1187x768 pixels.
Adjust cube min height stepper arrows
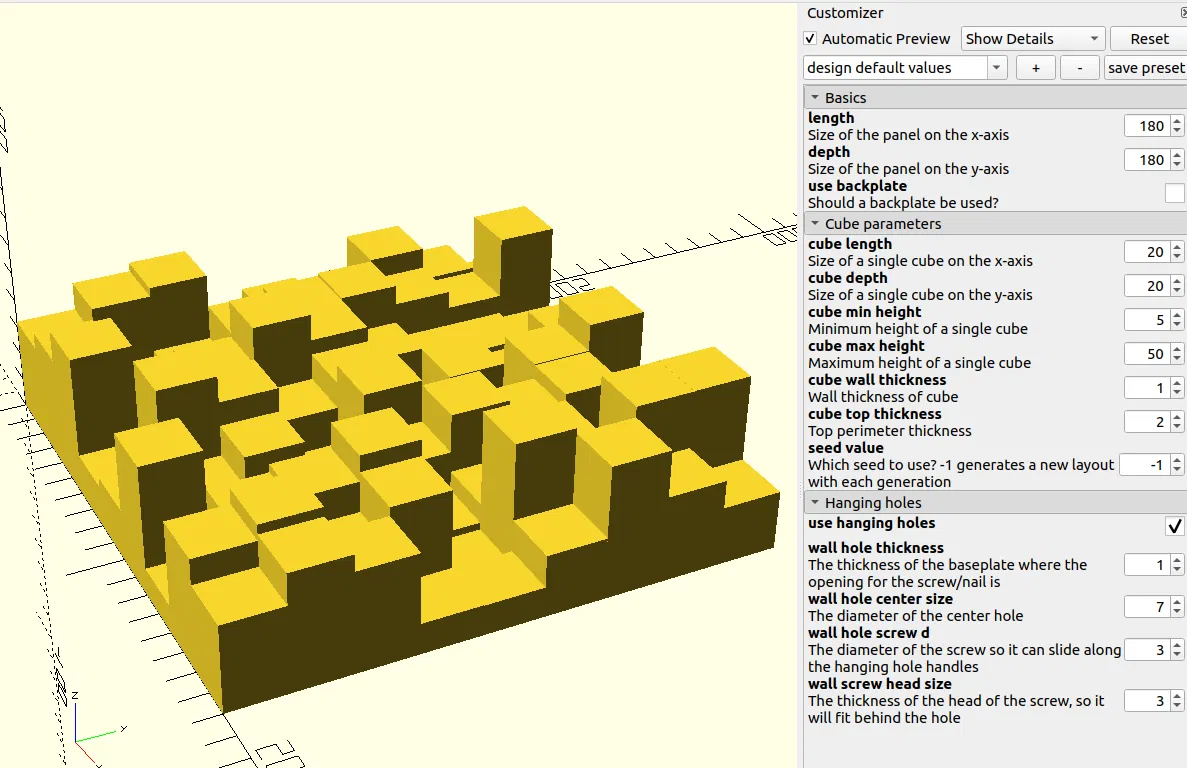coord(1176,320)
